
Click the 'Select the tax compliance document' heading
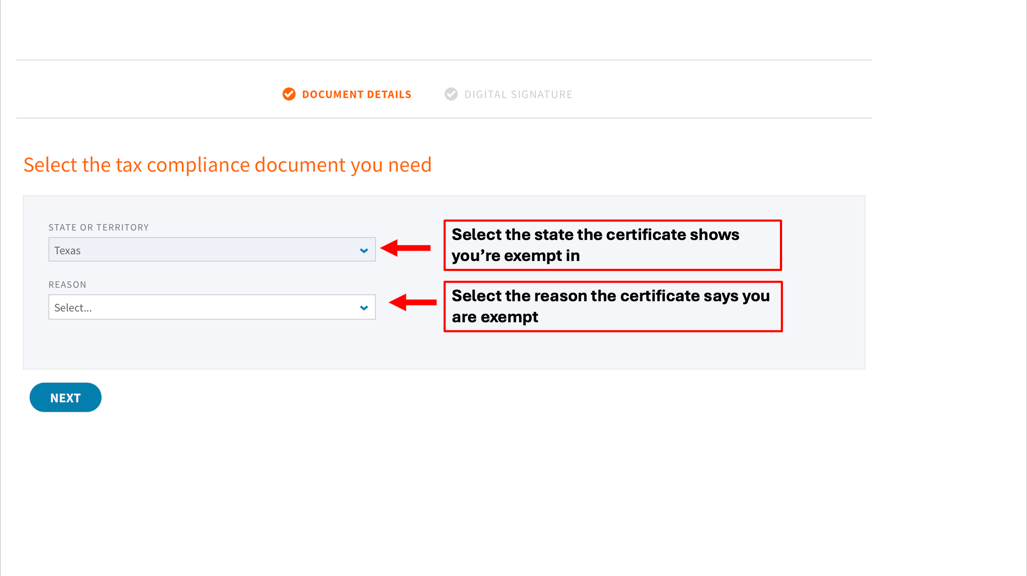click(x=227, y=164)
